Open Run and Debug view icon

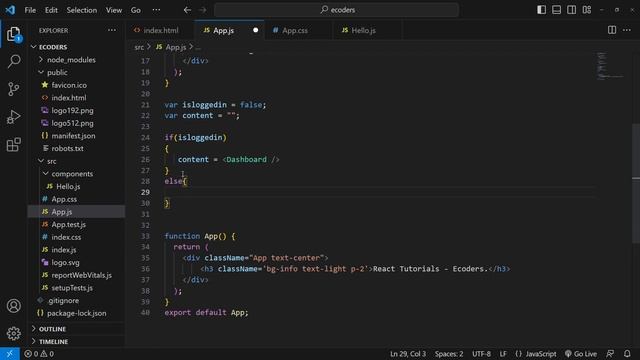(13, 117)
